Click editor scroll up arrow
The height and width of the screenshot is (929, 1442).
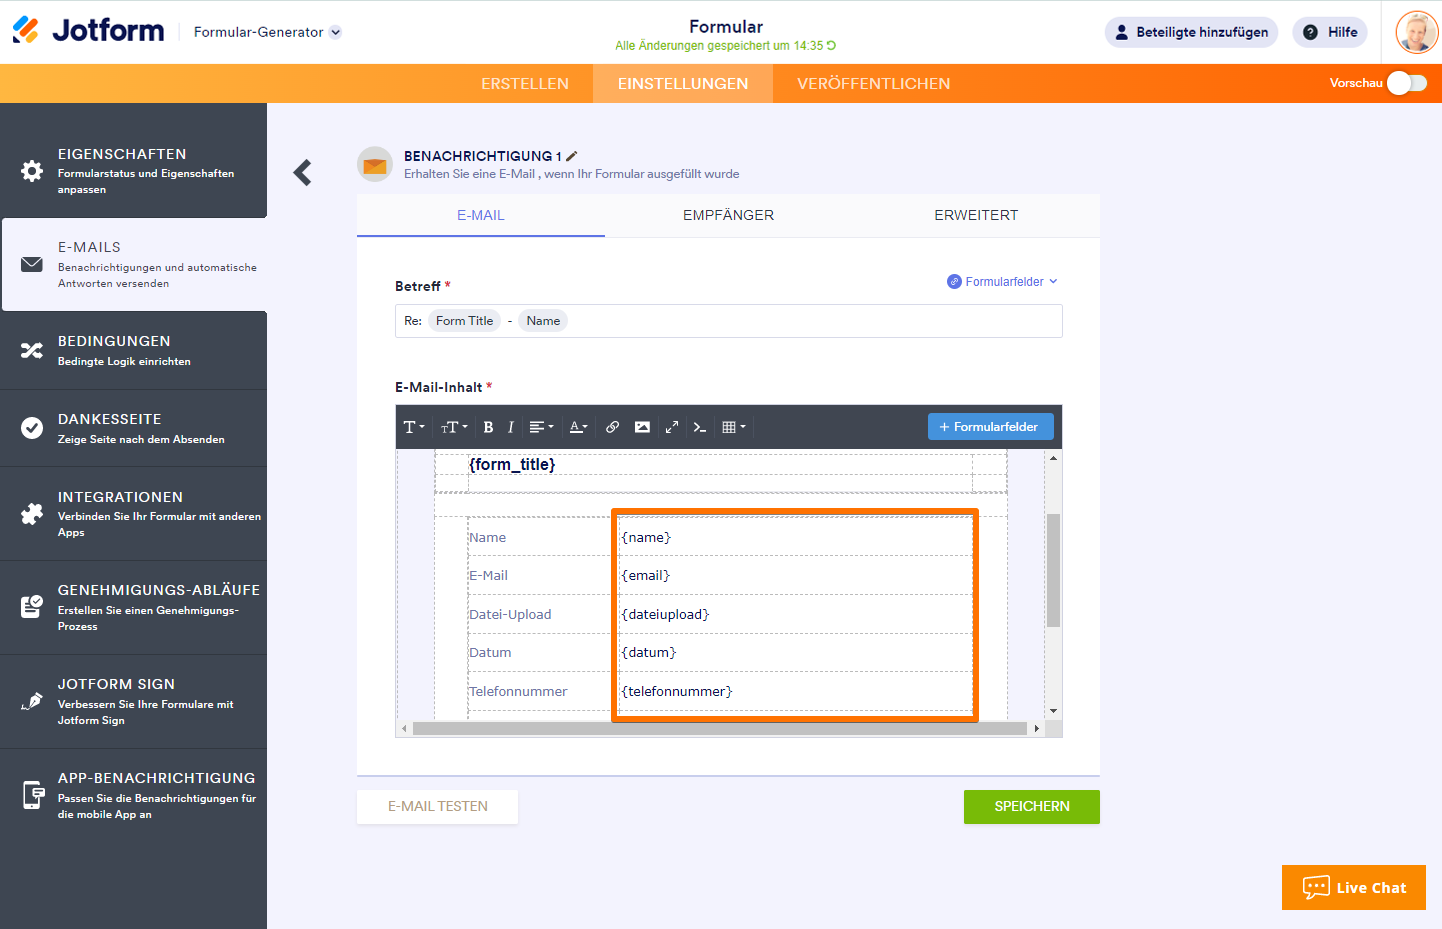[x=1053, y=457]
